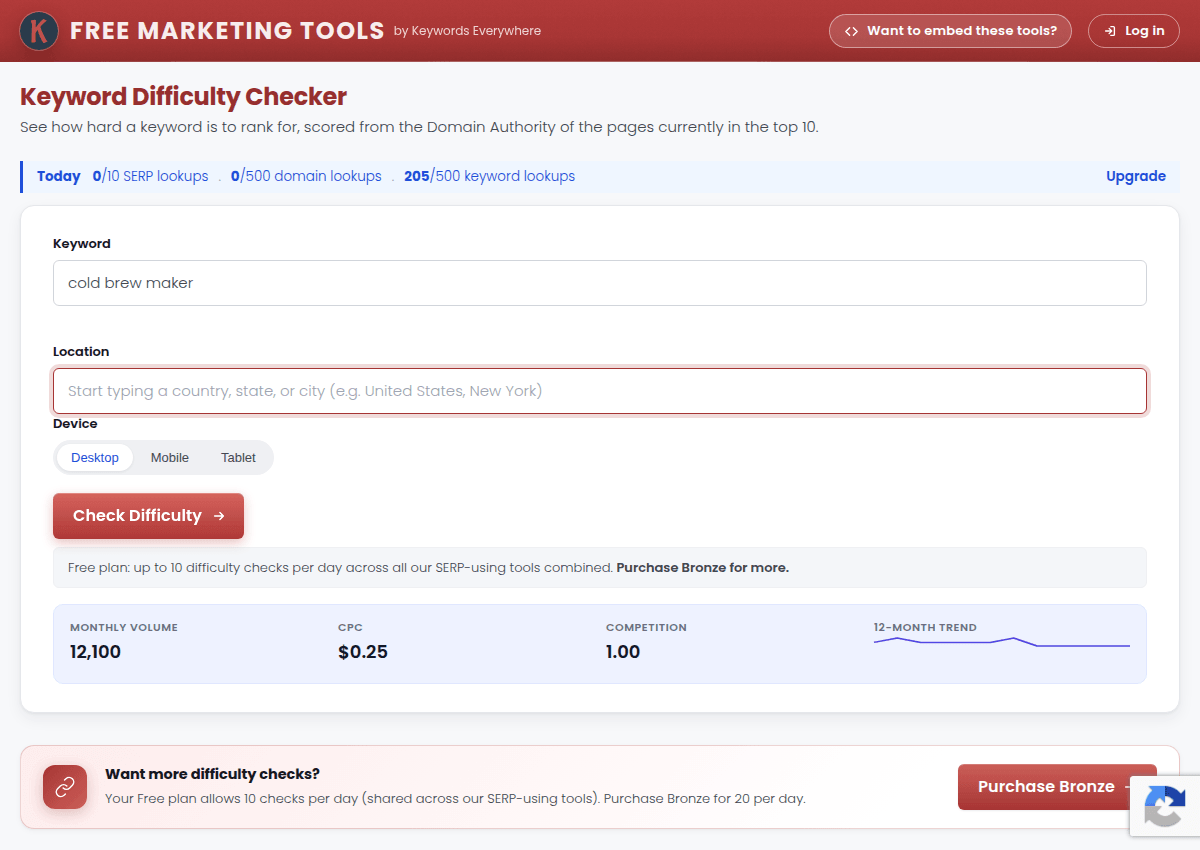Click the Upgrade link
The image size is (1200, 850).
pyautogui.click(x=1136, y=176)
